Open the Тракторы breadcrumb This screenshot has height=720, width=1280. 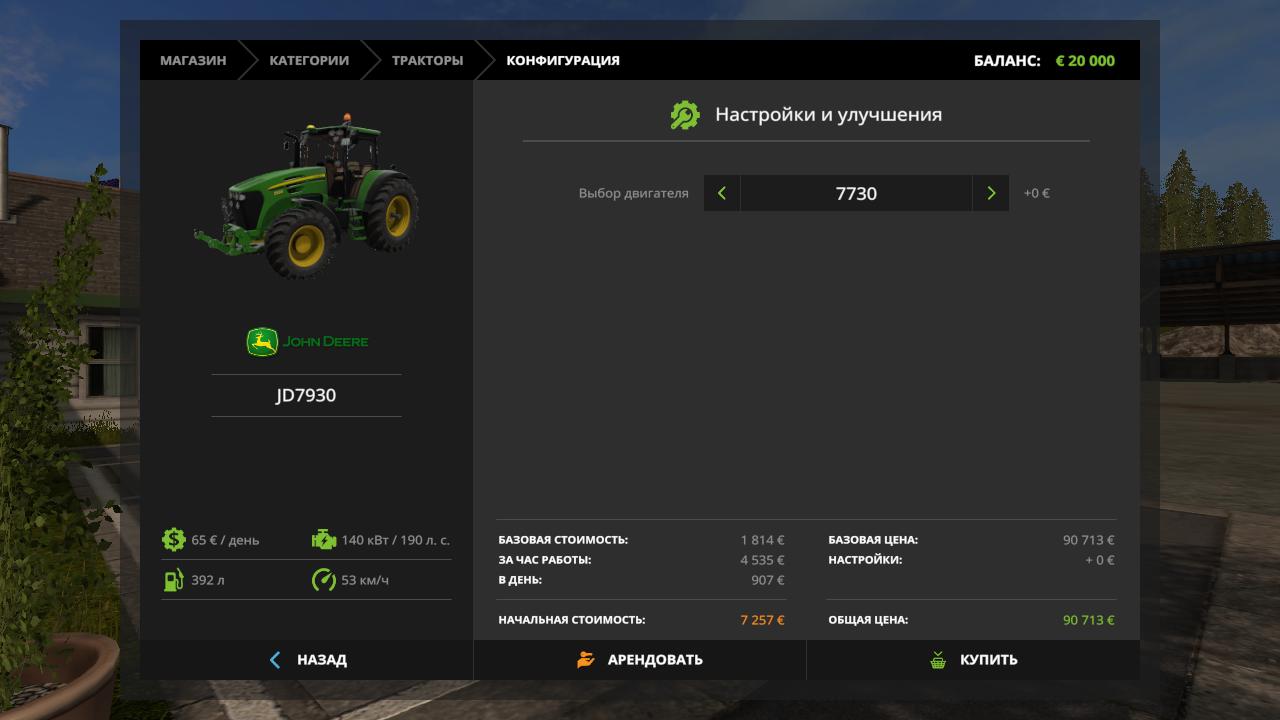[x=427, y=60]
